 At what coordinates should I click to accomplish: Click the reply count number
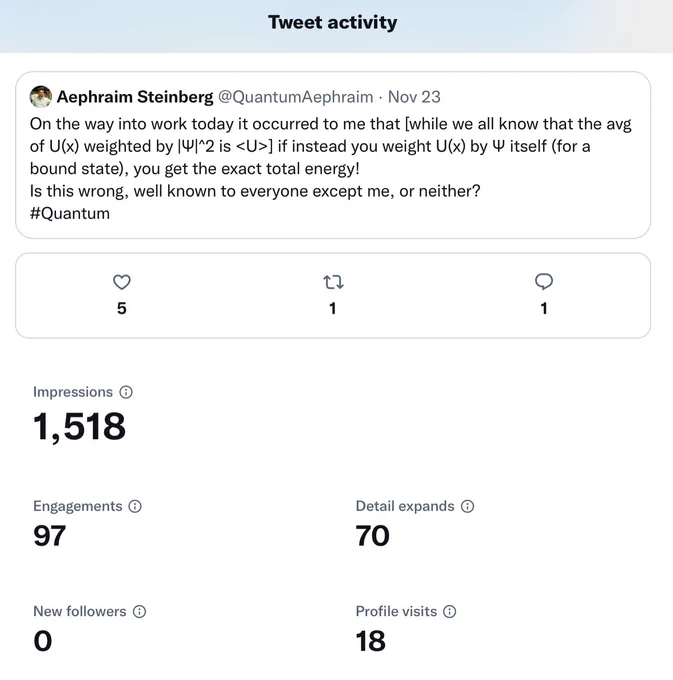(x=544, y=308)
